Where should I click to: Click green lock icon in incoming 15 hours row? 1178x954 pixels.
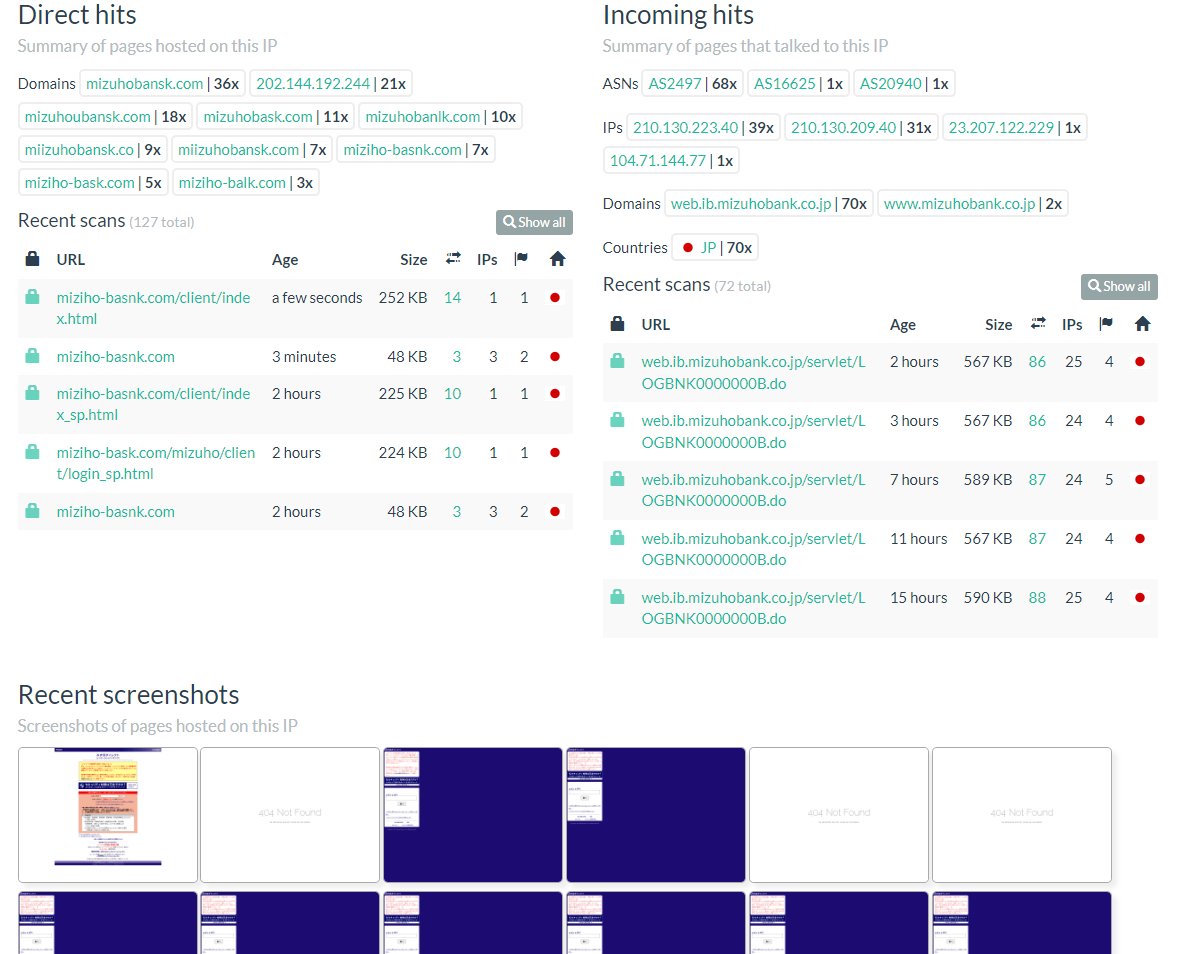618,597
